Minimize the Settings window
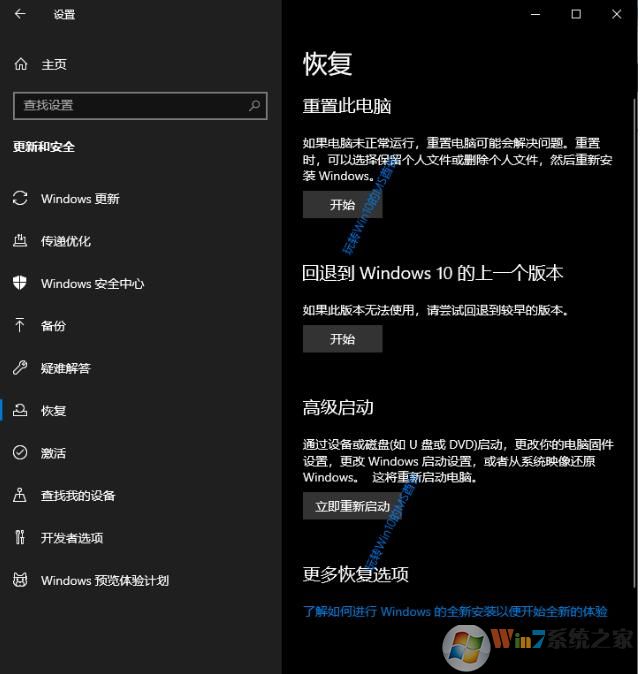The image size is (640, 674). tap(536, 14)
